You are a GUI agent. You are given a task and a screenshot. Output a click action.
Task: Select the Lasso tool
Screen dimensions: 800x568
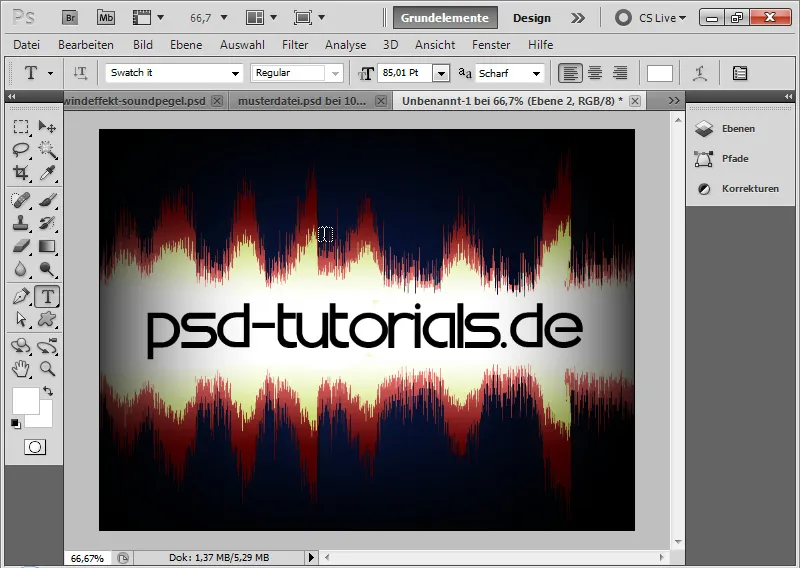coord(21,150)
